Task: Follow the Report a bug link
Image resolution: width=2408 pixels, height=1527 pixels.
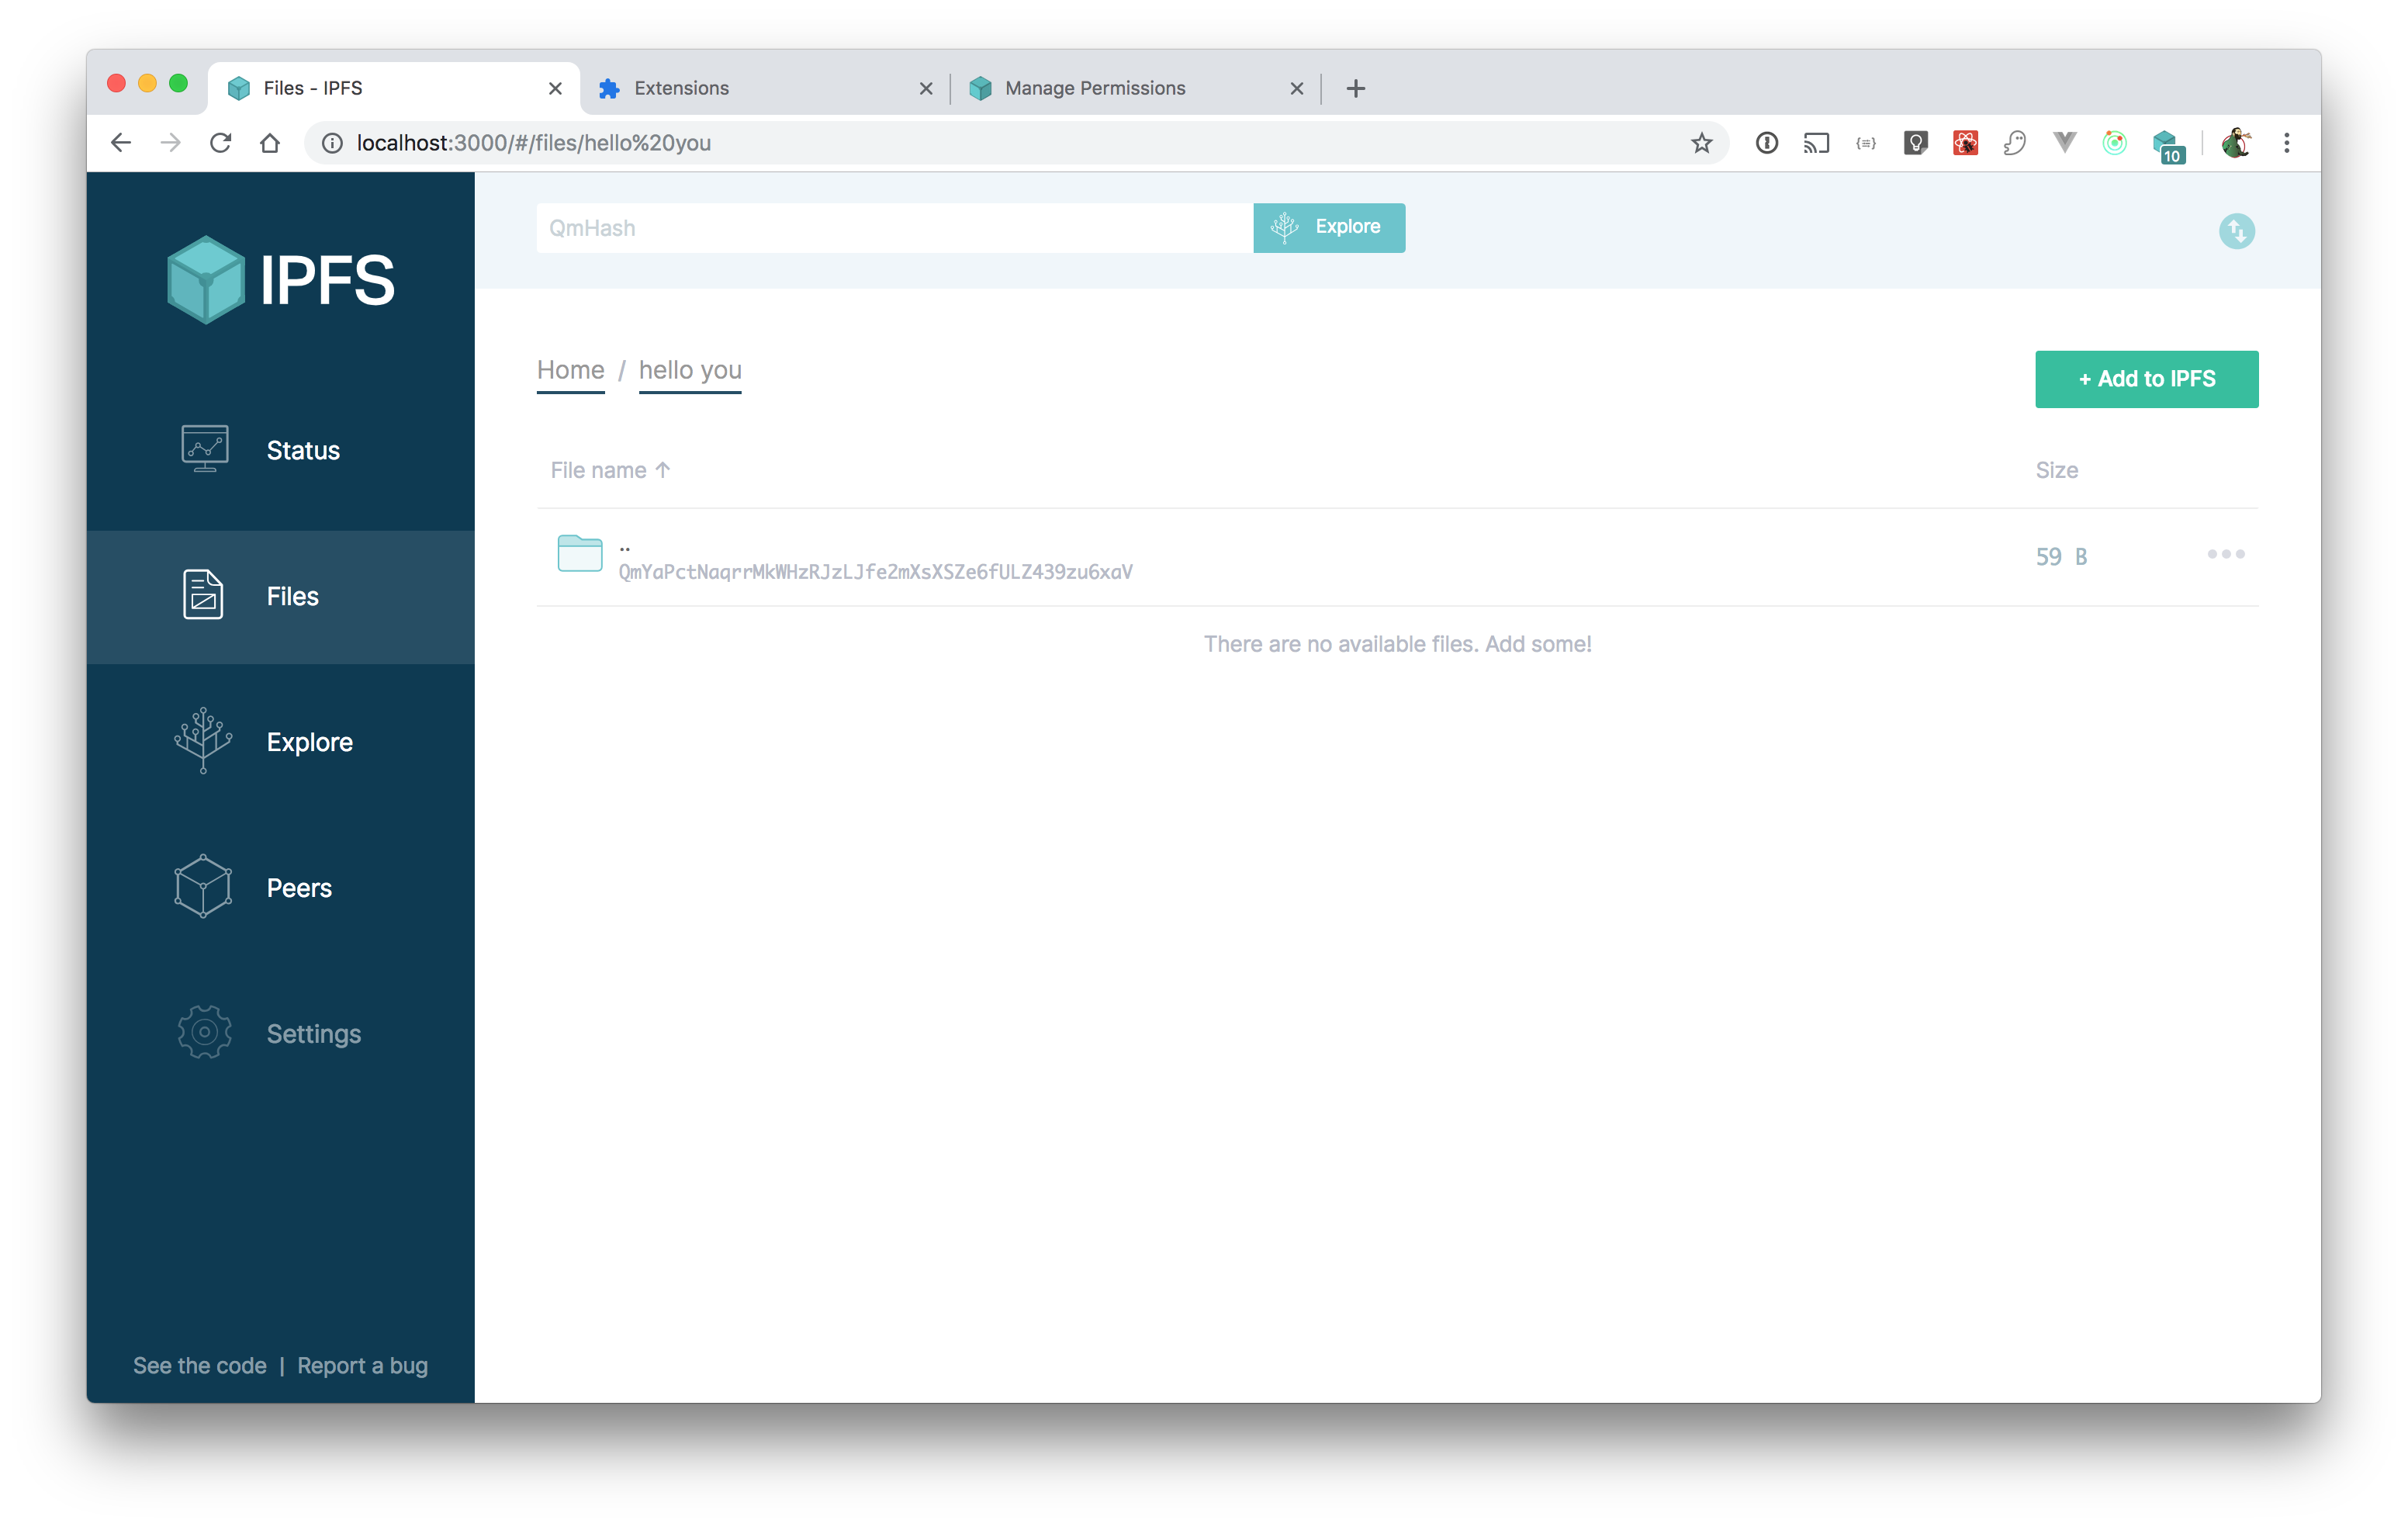Action: (362, 1365)
